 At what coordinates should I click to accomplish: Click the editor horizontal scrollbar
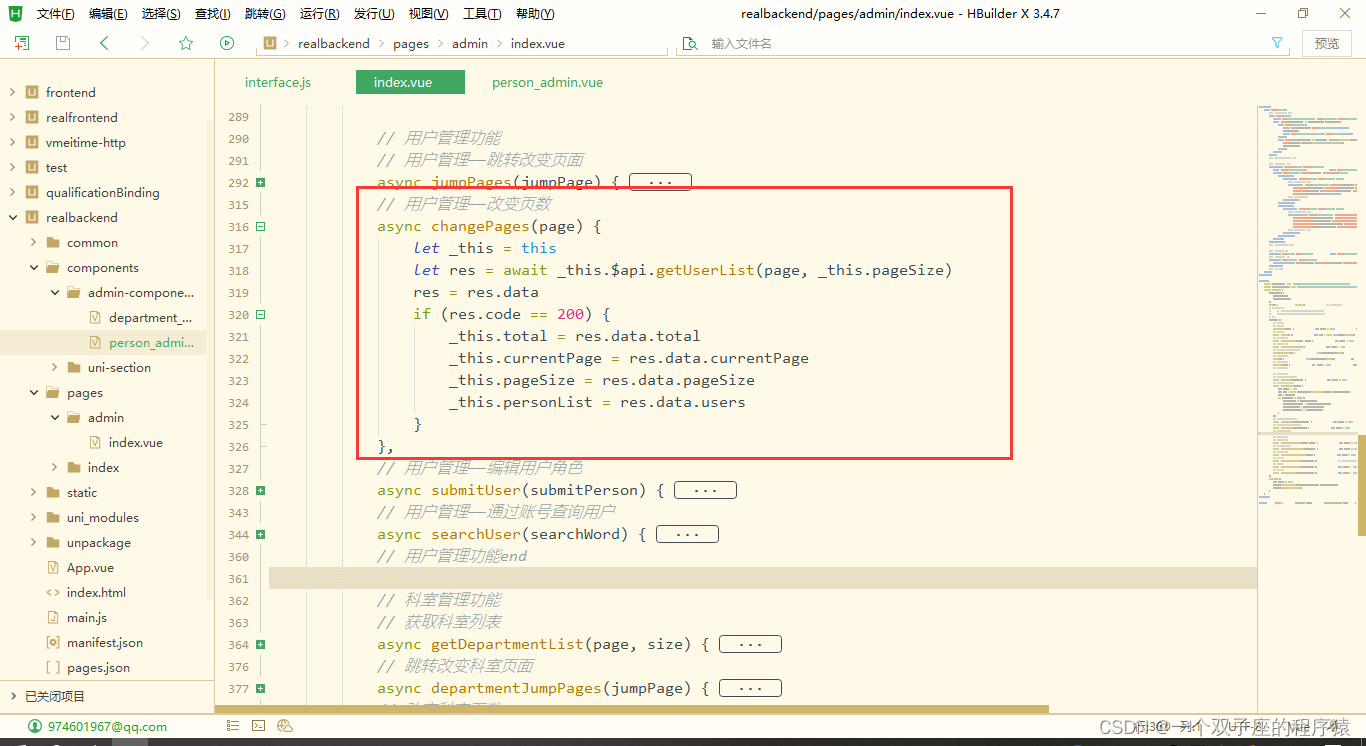[632, 709]
